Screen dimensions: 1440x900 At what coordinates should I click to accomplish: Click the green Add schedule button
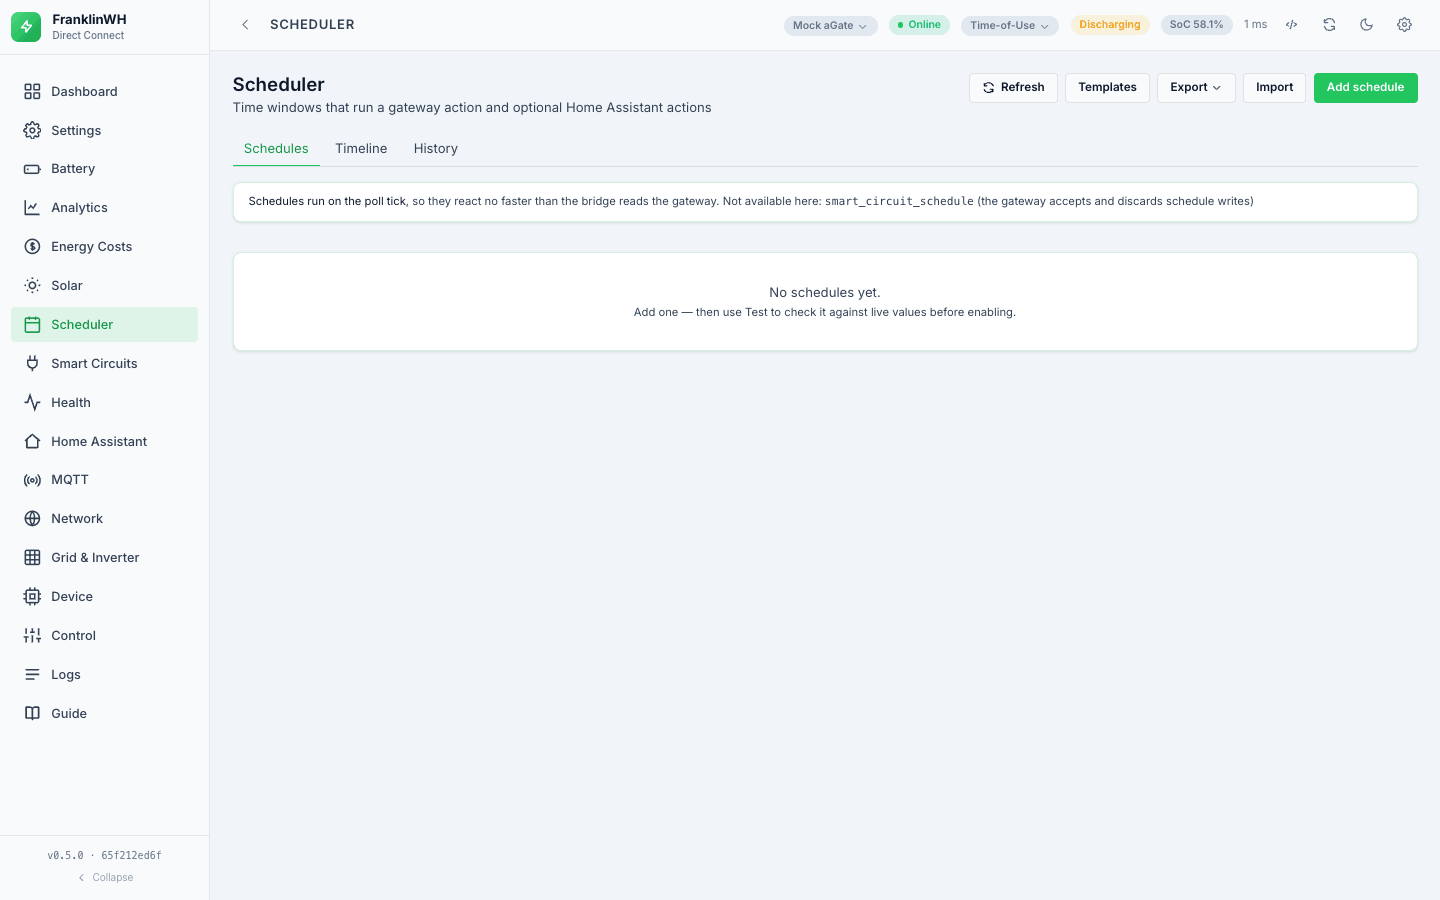pyautogui.click(x=1365, y=88)
